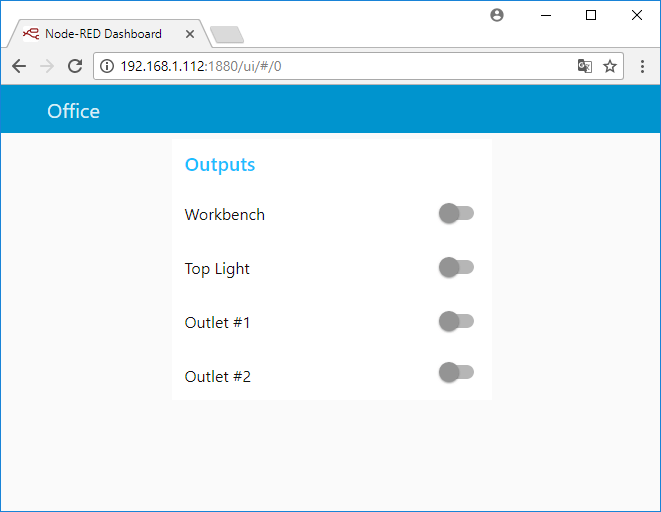Click the address bar URL field

coord(340,66)
